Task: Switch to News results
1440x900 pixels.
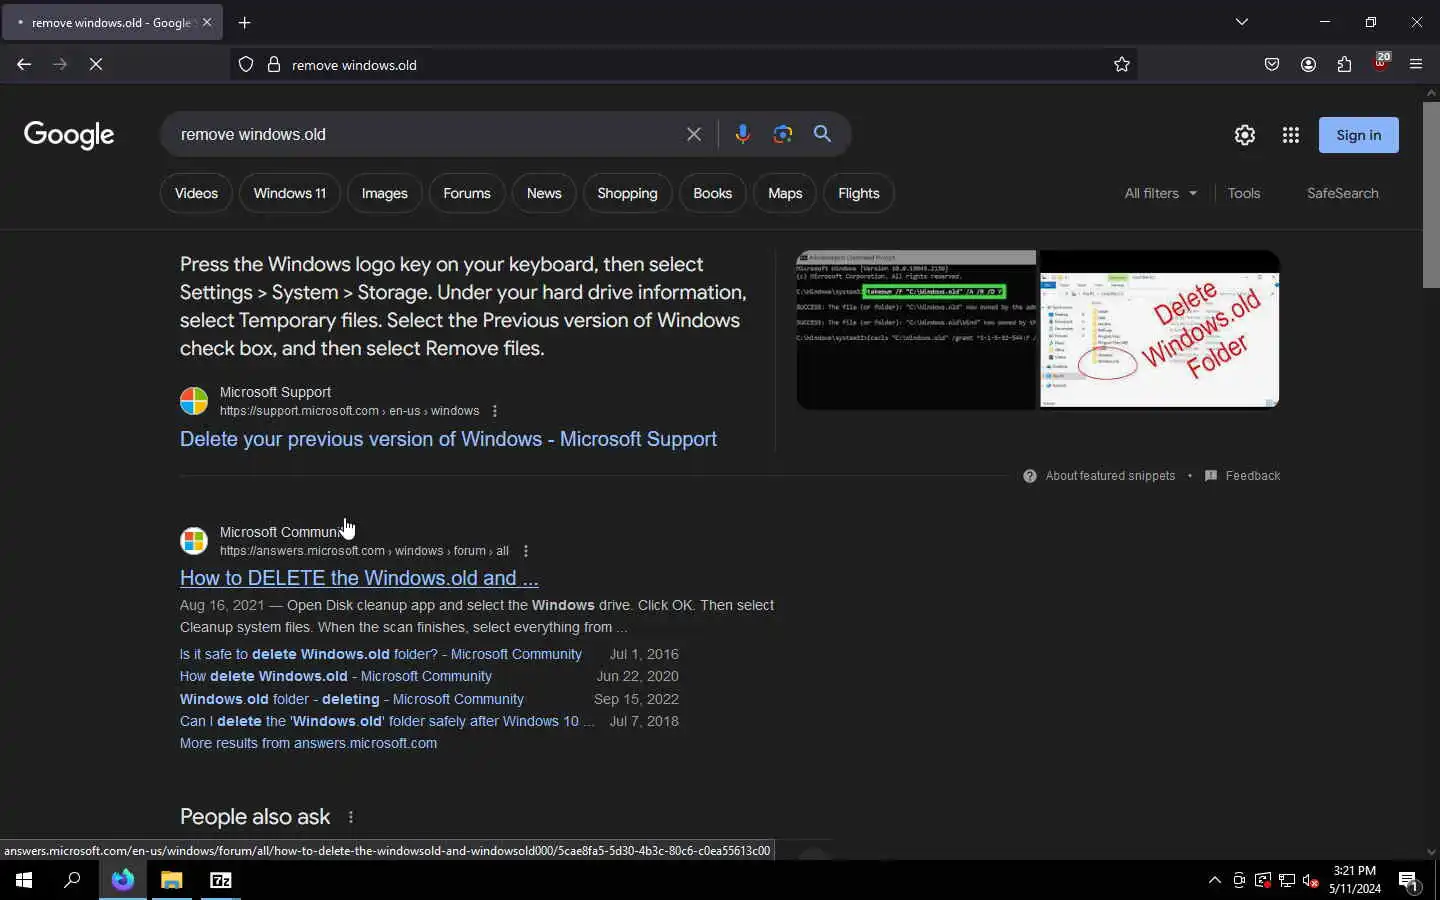Action: pyautogui.click(x=544, y=193)
